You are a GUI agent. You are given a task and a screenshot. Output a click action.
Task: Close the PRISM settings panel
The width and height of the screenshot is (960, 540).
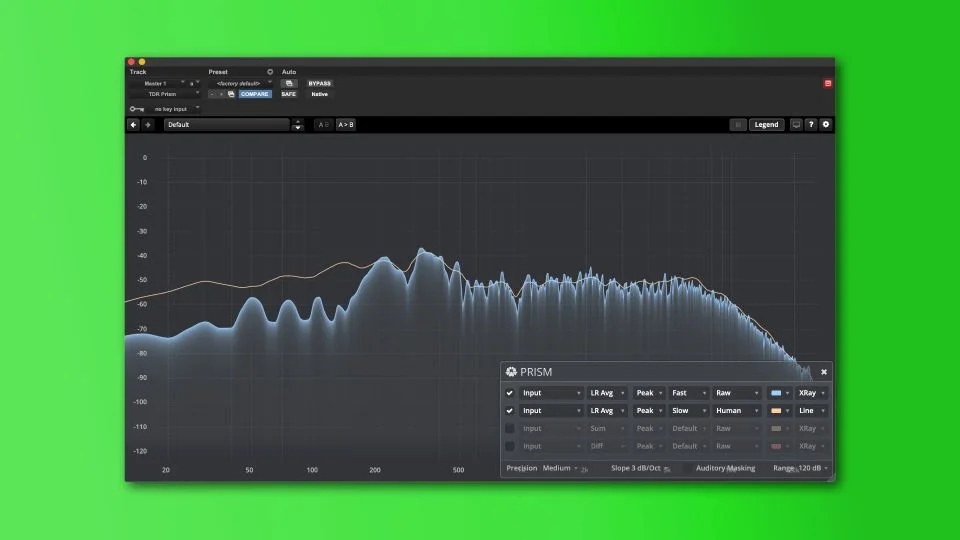click(x=823, y=372)
